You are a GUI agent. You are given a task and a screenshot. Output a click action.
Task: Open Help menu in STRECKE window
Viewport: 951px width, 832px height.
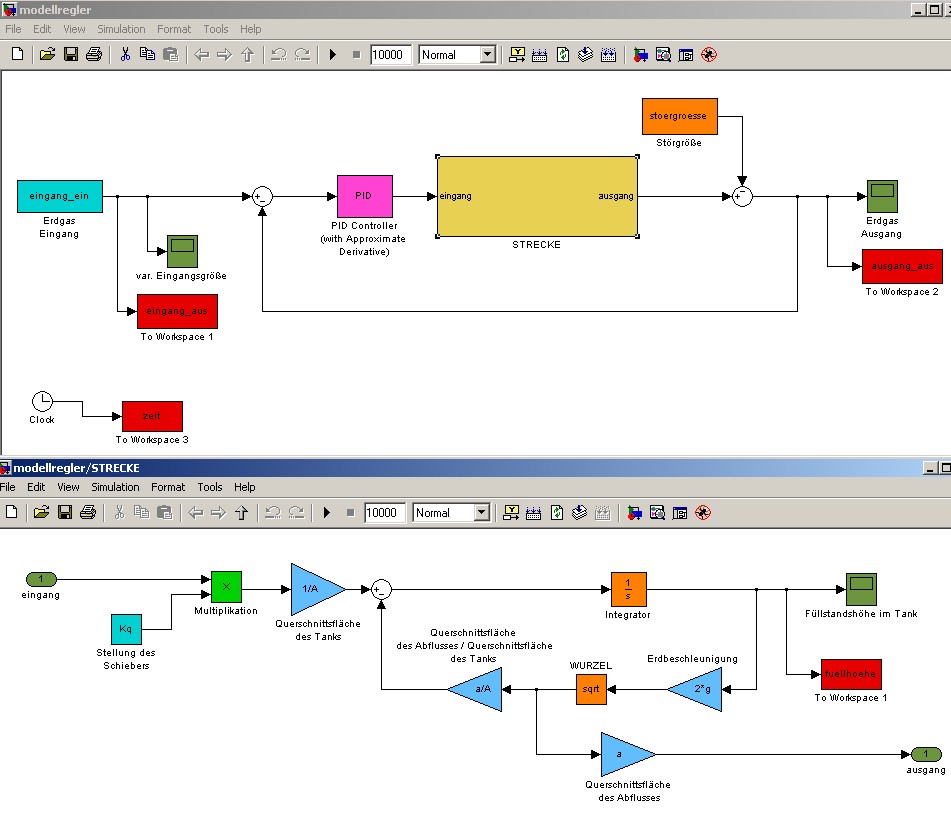click(244, 487)
